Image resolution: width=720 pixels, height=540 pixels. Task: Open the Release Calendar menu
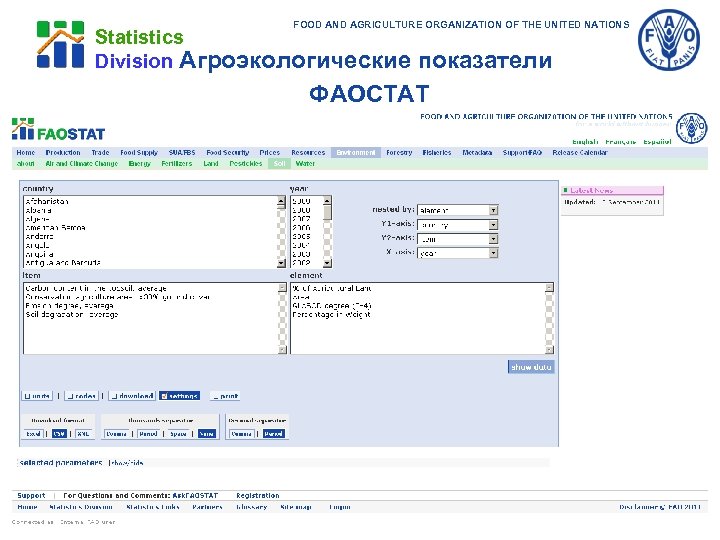click(x=580, y=152)
